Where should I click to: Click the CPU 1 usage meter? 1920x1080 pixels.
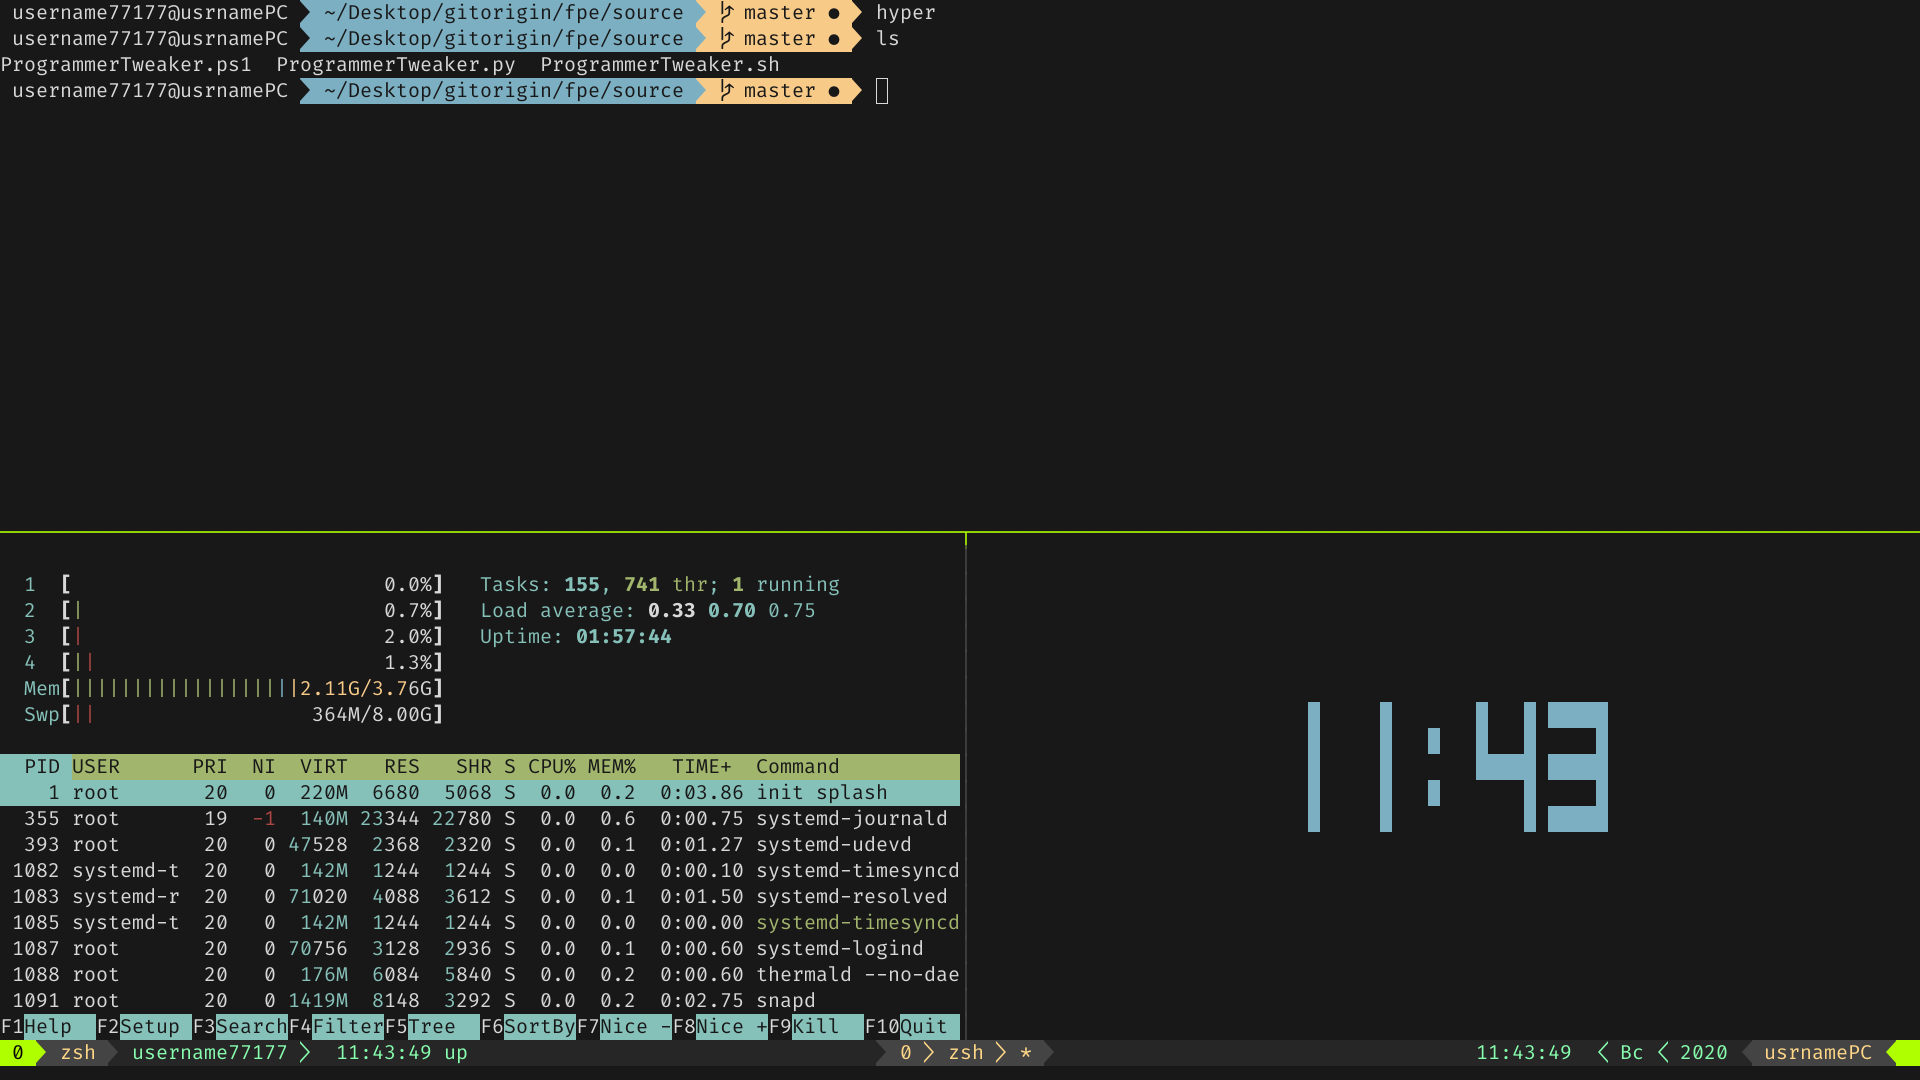coord(234,585)
